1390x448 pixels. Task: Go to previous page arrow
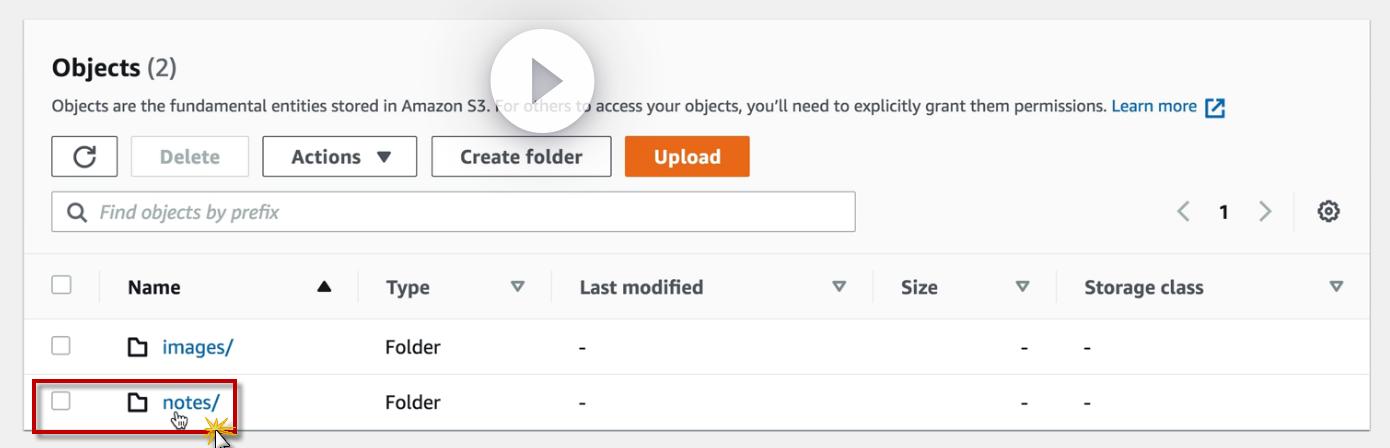(1183, 211)
